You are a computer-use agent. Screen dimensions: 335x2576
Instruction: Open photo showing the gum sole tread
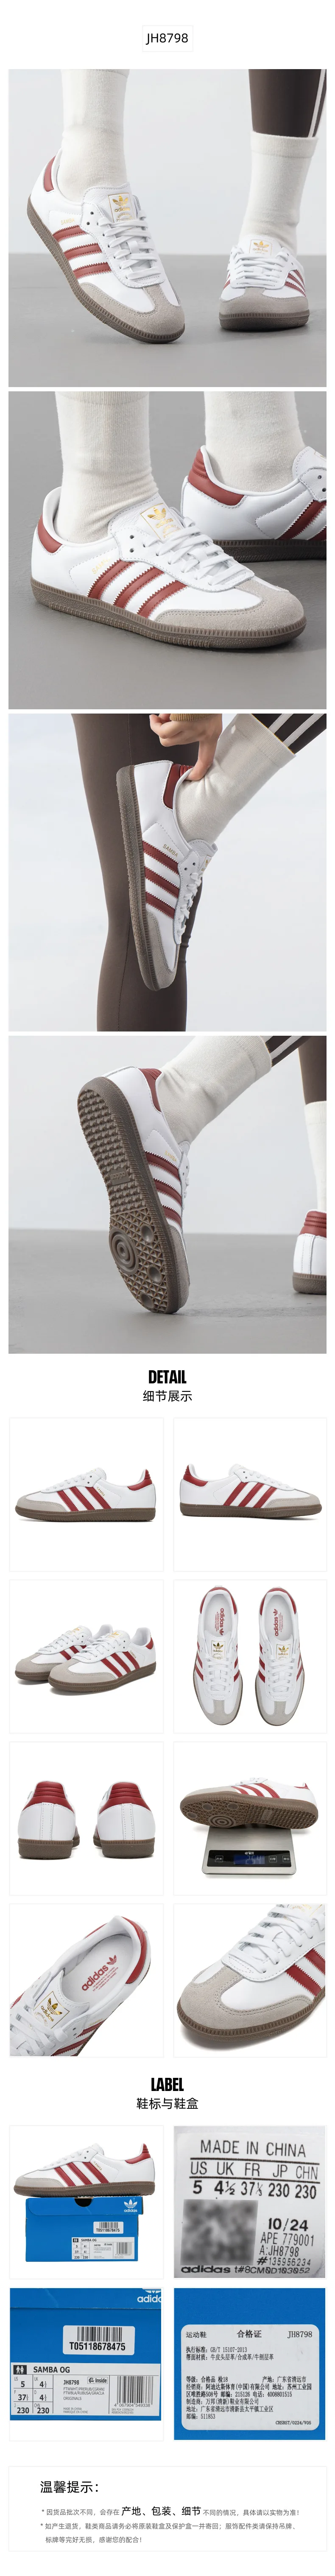(167, 1194)
